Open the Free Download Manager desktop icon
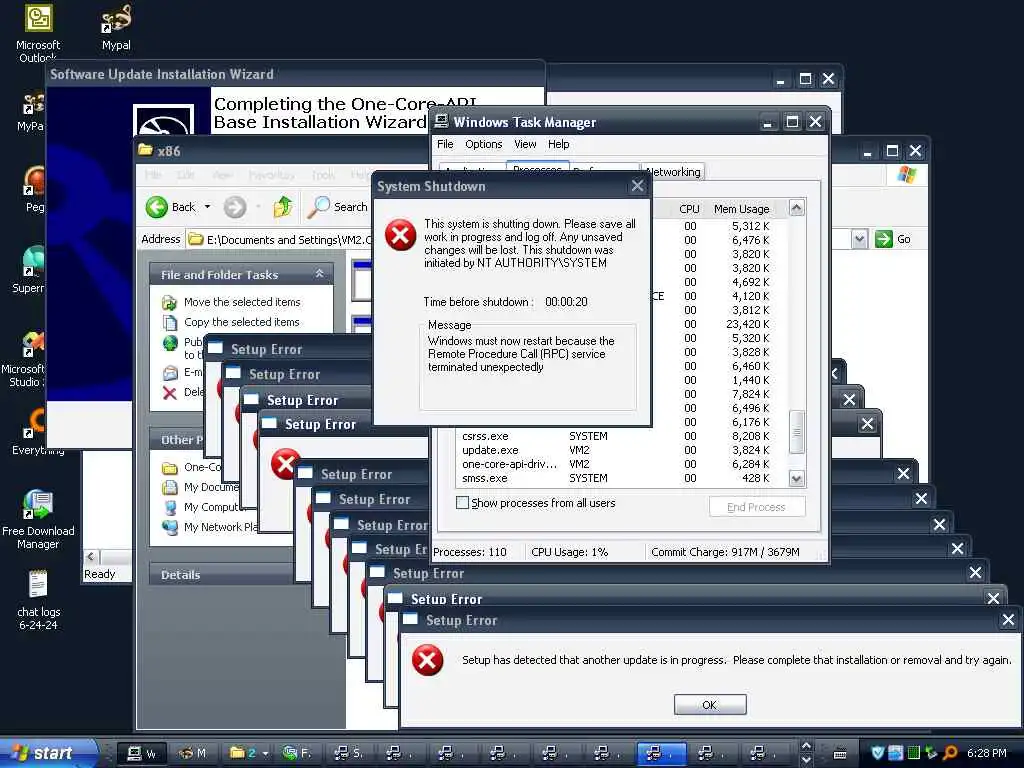This screenshot has height=768, width=1024. (38, 519)
